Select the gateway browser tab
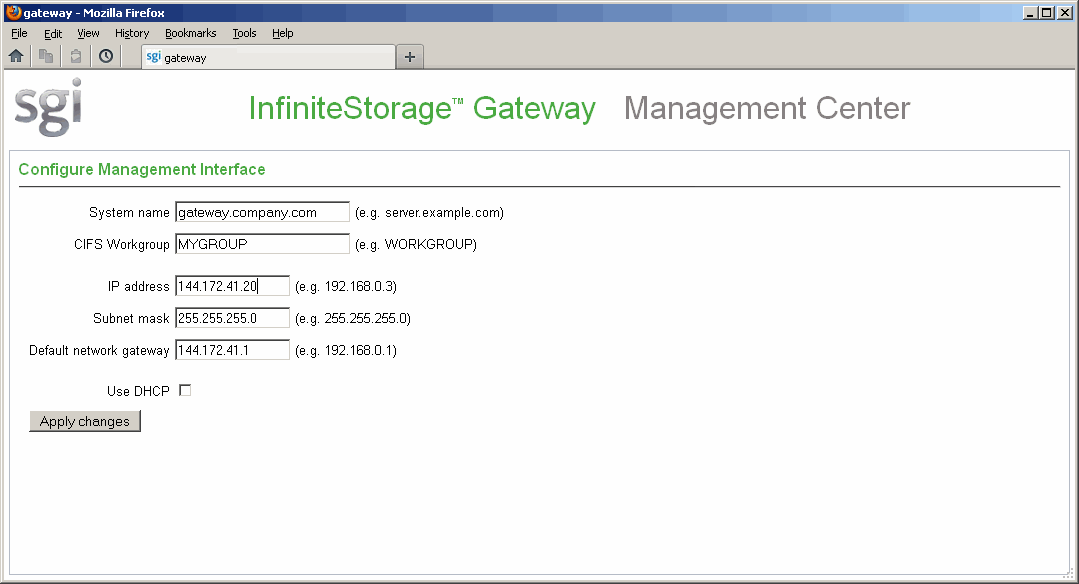 point(268,57)
